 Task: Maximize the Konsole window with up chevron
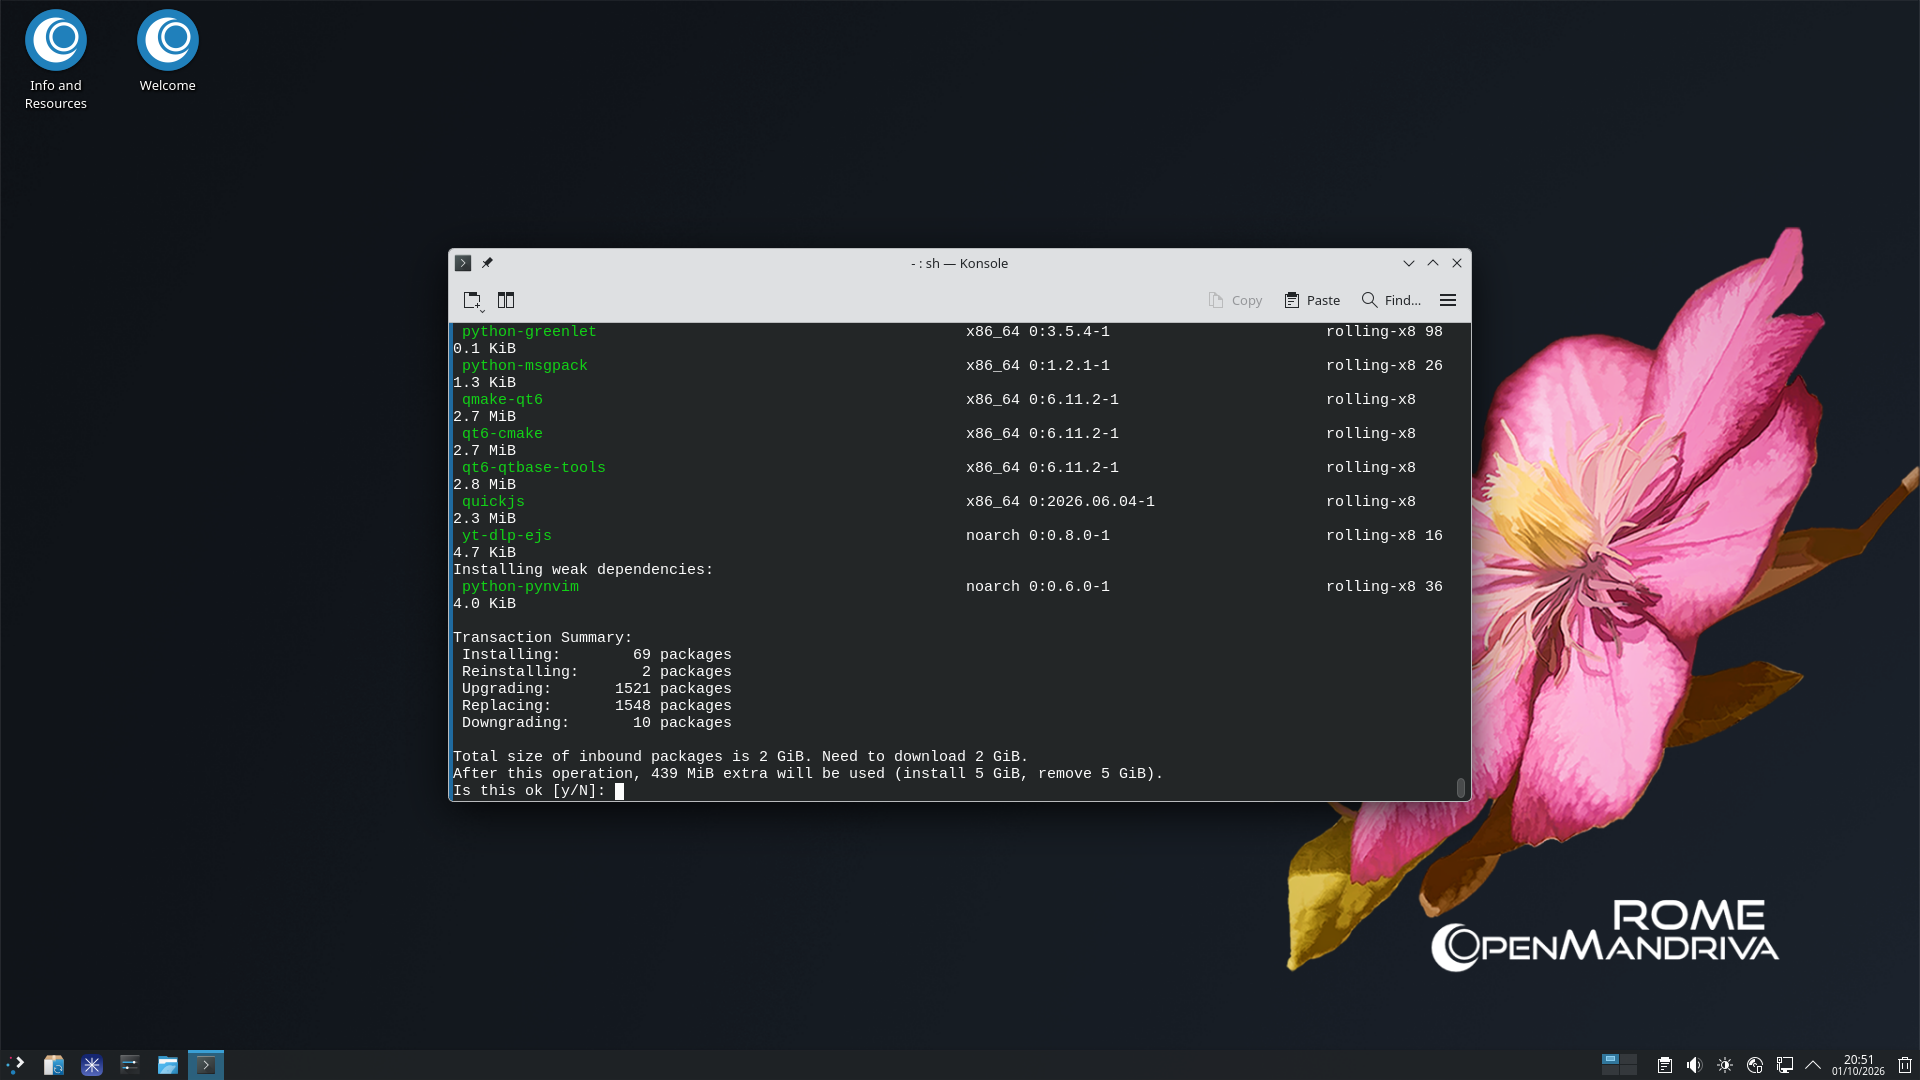[1433, 263]
